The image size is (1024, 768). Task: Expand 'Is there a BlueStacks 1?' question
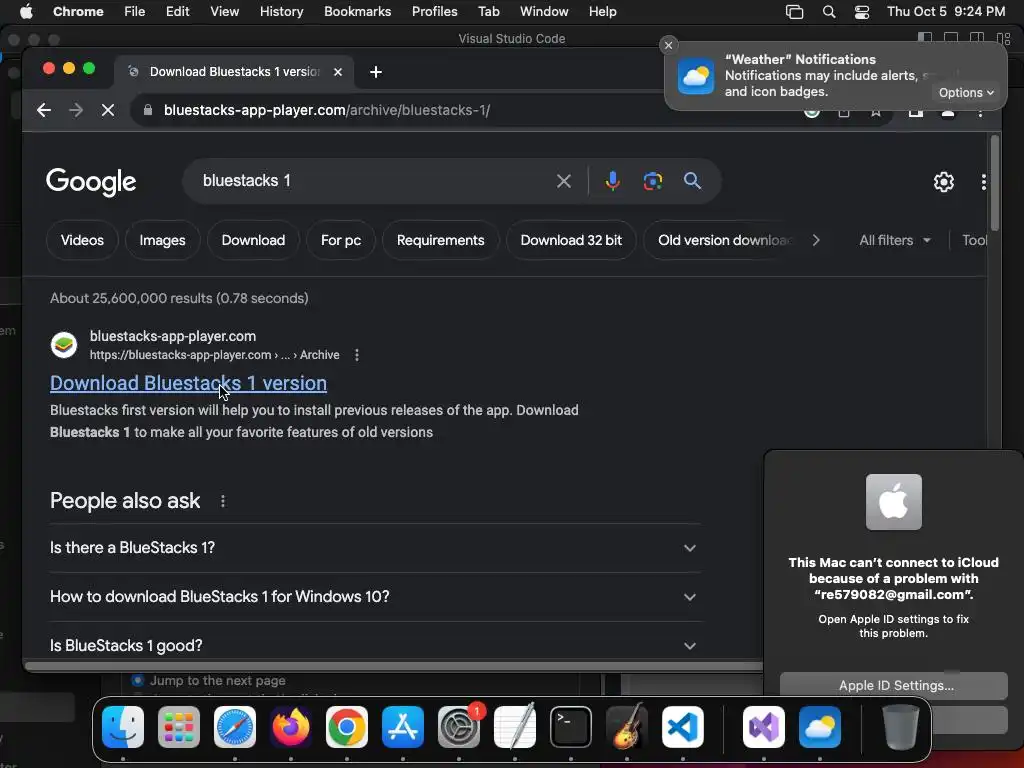click(x=375, y=548)
